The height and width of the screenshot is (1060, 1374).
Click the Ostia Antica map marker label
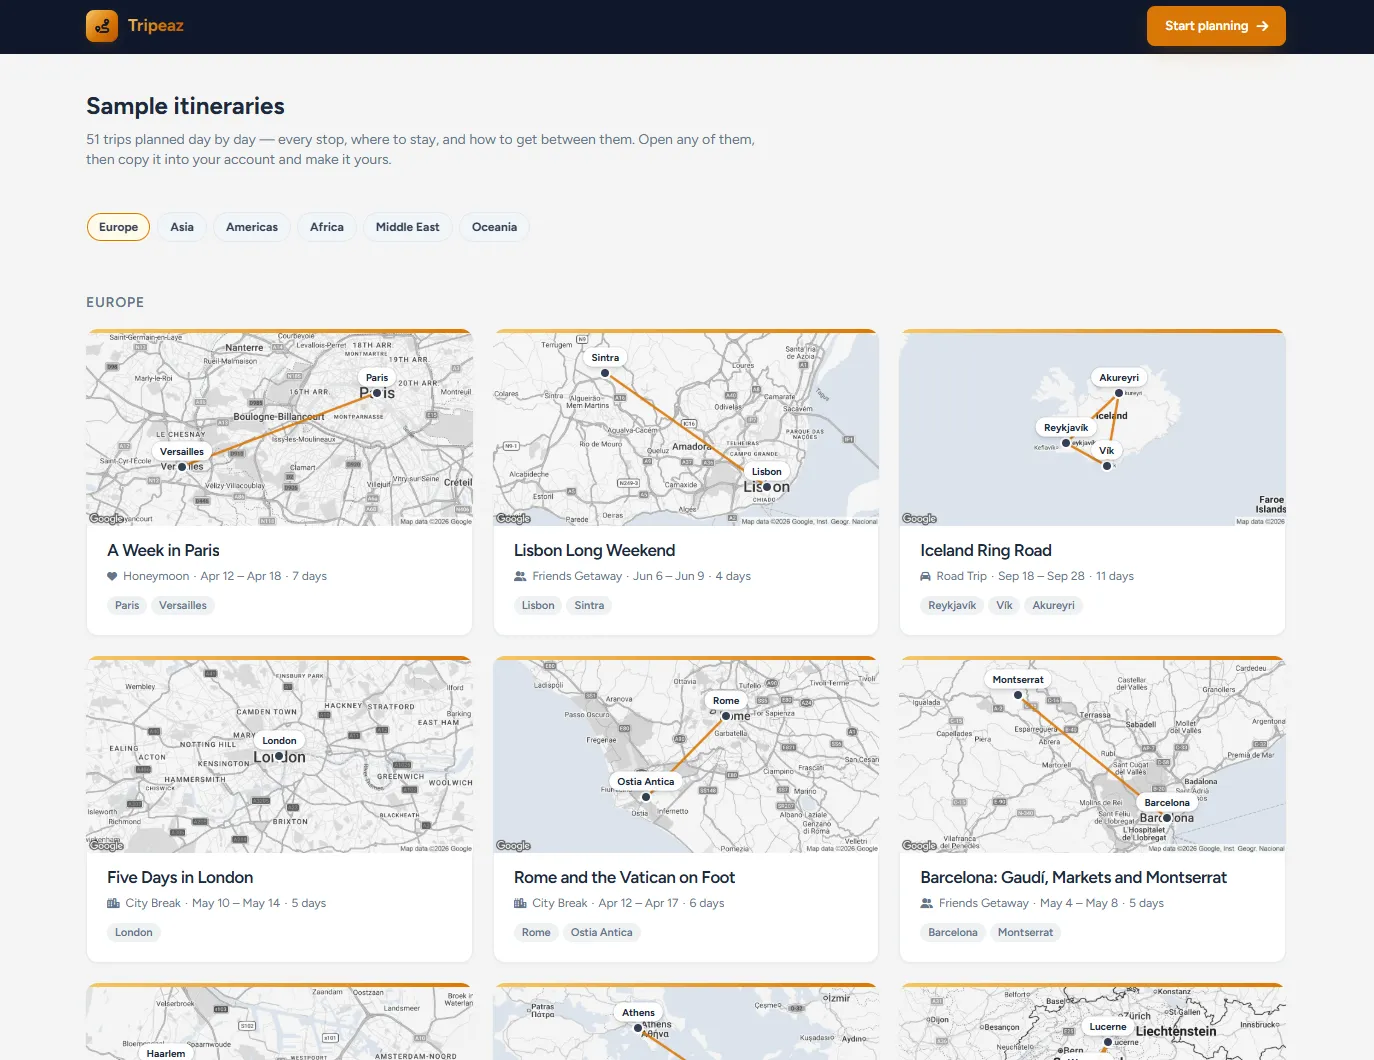point(646,782)
